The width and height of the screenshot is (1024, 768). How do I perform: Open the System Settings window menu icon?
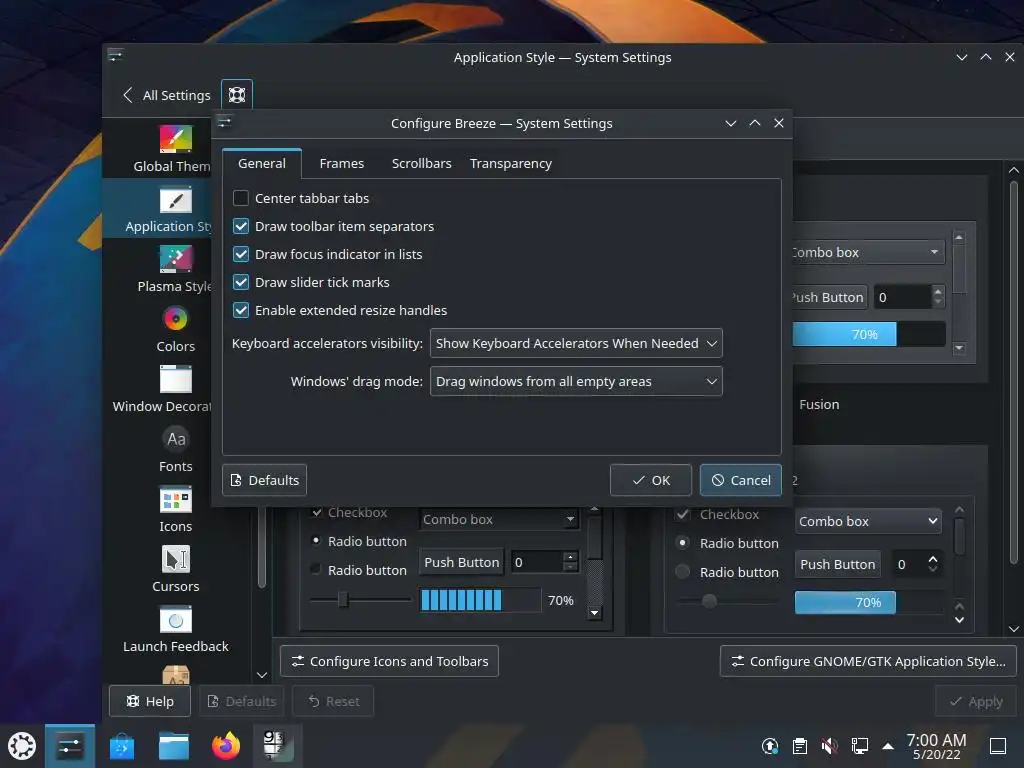pyautogui.click(x=116, y=56)
